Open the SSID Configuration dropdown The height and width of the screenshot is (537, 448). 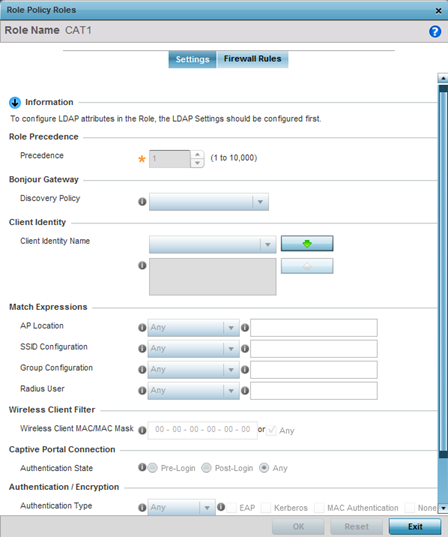[x=194, y=349]
